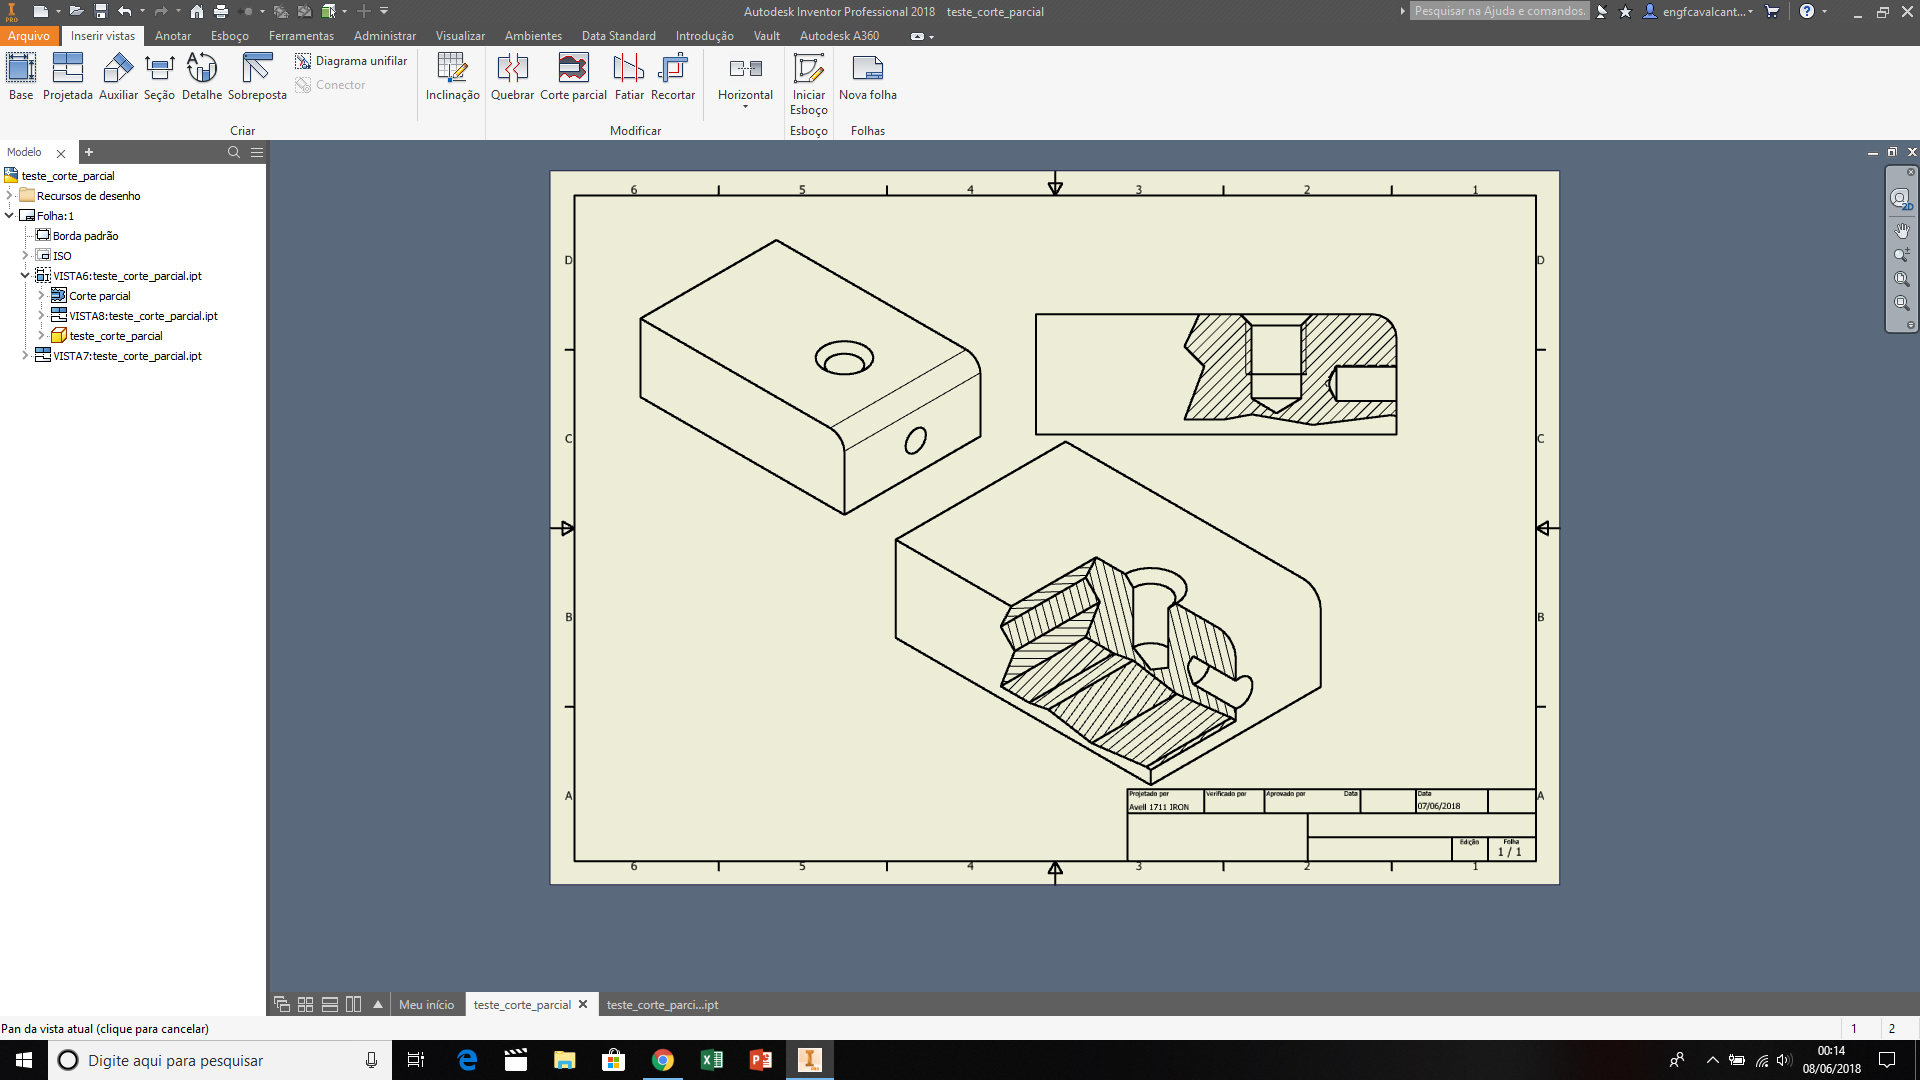Select the Base view tool
This screenshot has height=1080, width=1920.
[20, 75]
